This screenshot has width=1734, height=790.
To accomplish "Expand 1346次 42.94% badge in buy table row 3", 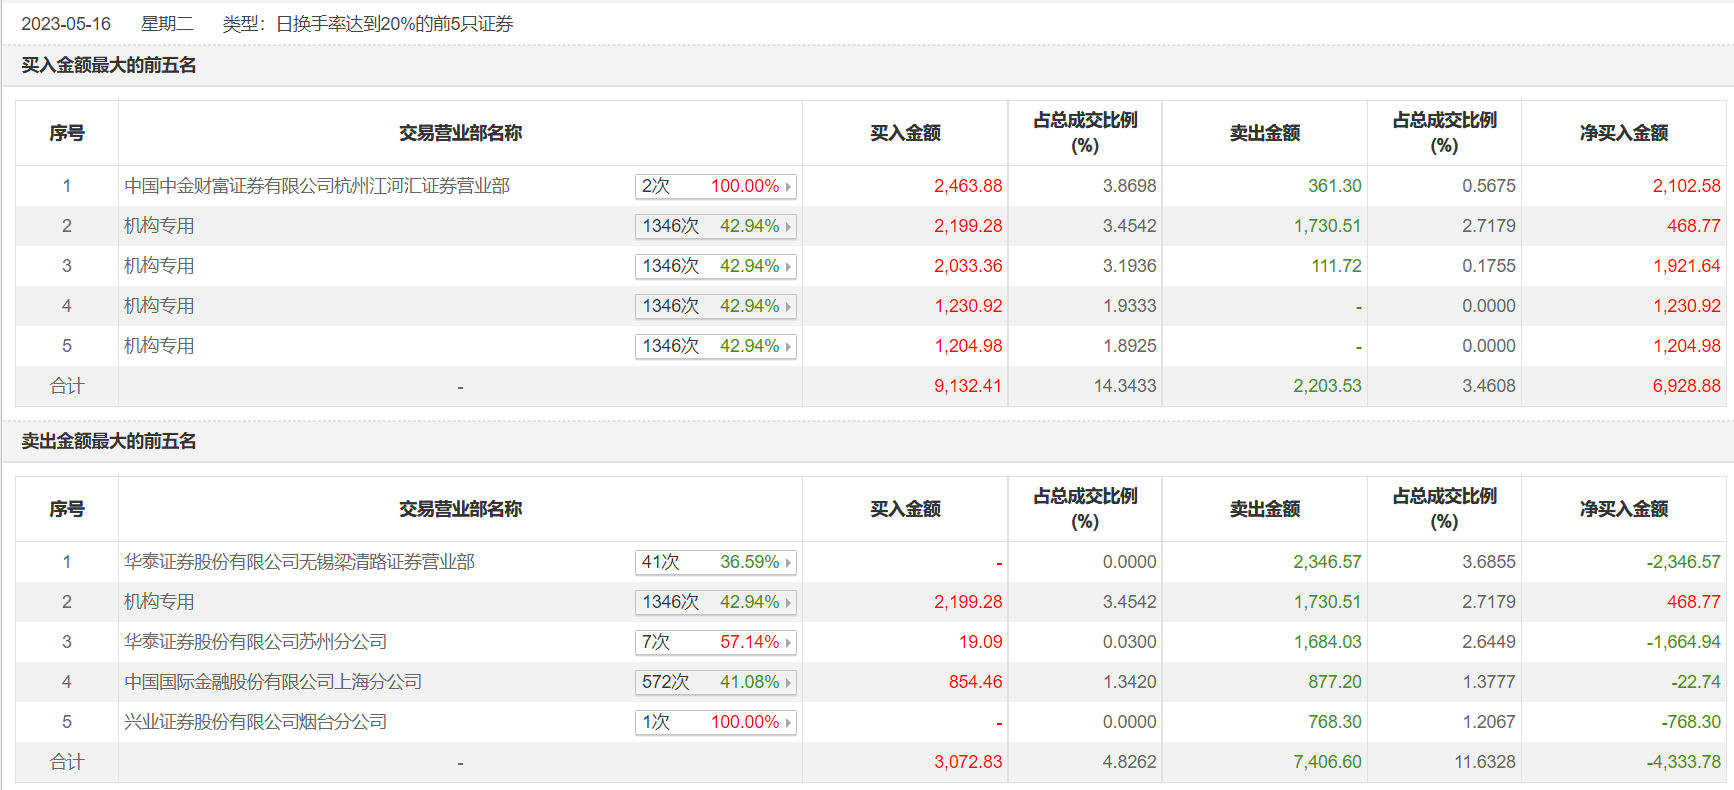I will pos(715,266).
